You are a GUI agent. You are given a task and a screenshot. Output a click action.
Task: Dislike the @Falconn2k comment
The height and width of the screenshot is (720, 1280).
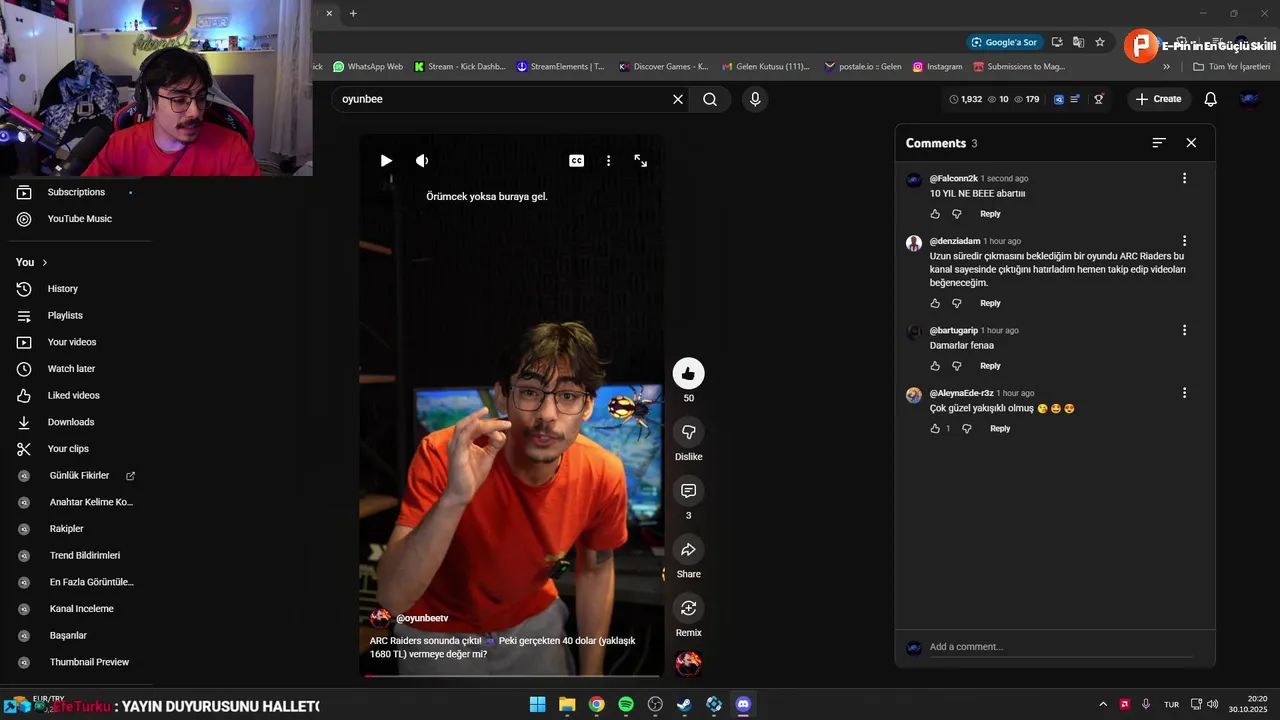click(x=957, y=214)
